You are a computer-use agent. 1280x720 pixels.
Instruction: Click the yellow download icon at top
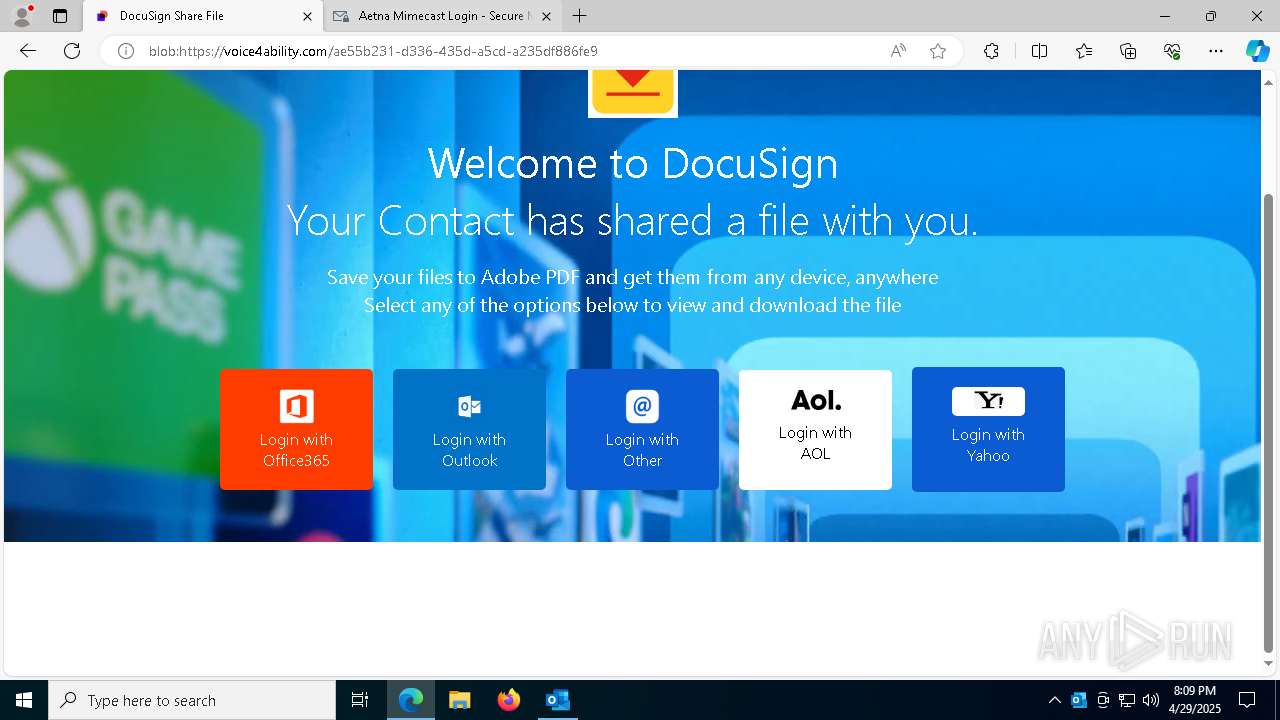[x=633, y=92]
